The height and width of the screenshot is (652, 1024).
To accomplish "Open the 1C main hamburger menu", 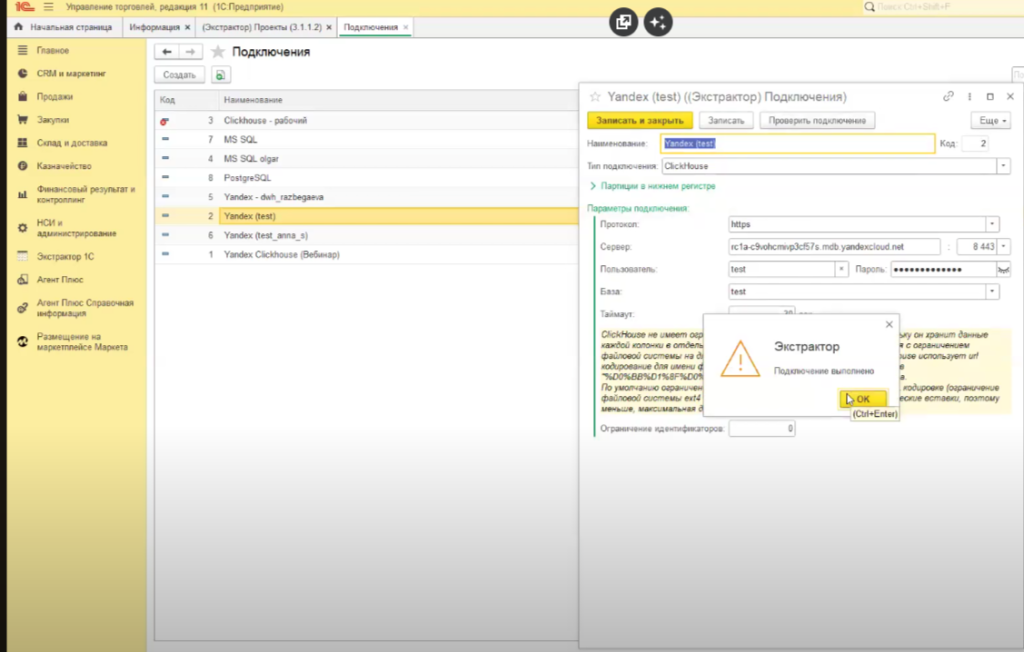I will tap(48, 7).
